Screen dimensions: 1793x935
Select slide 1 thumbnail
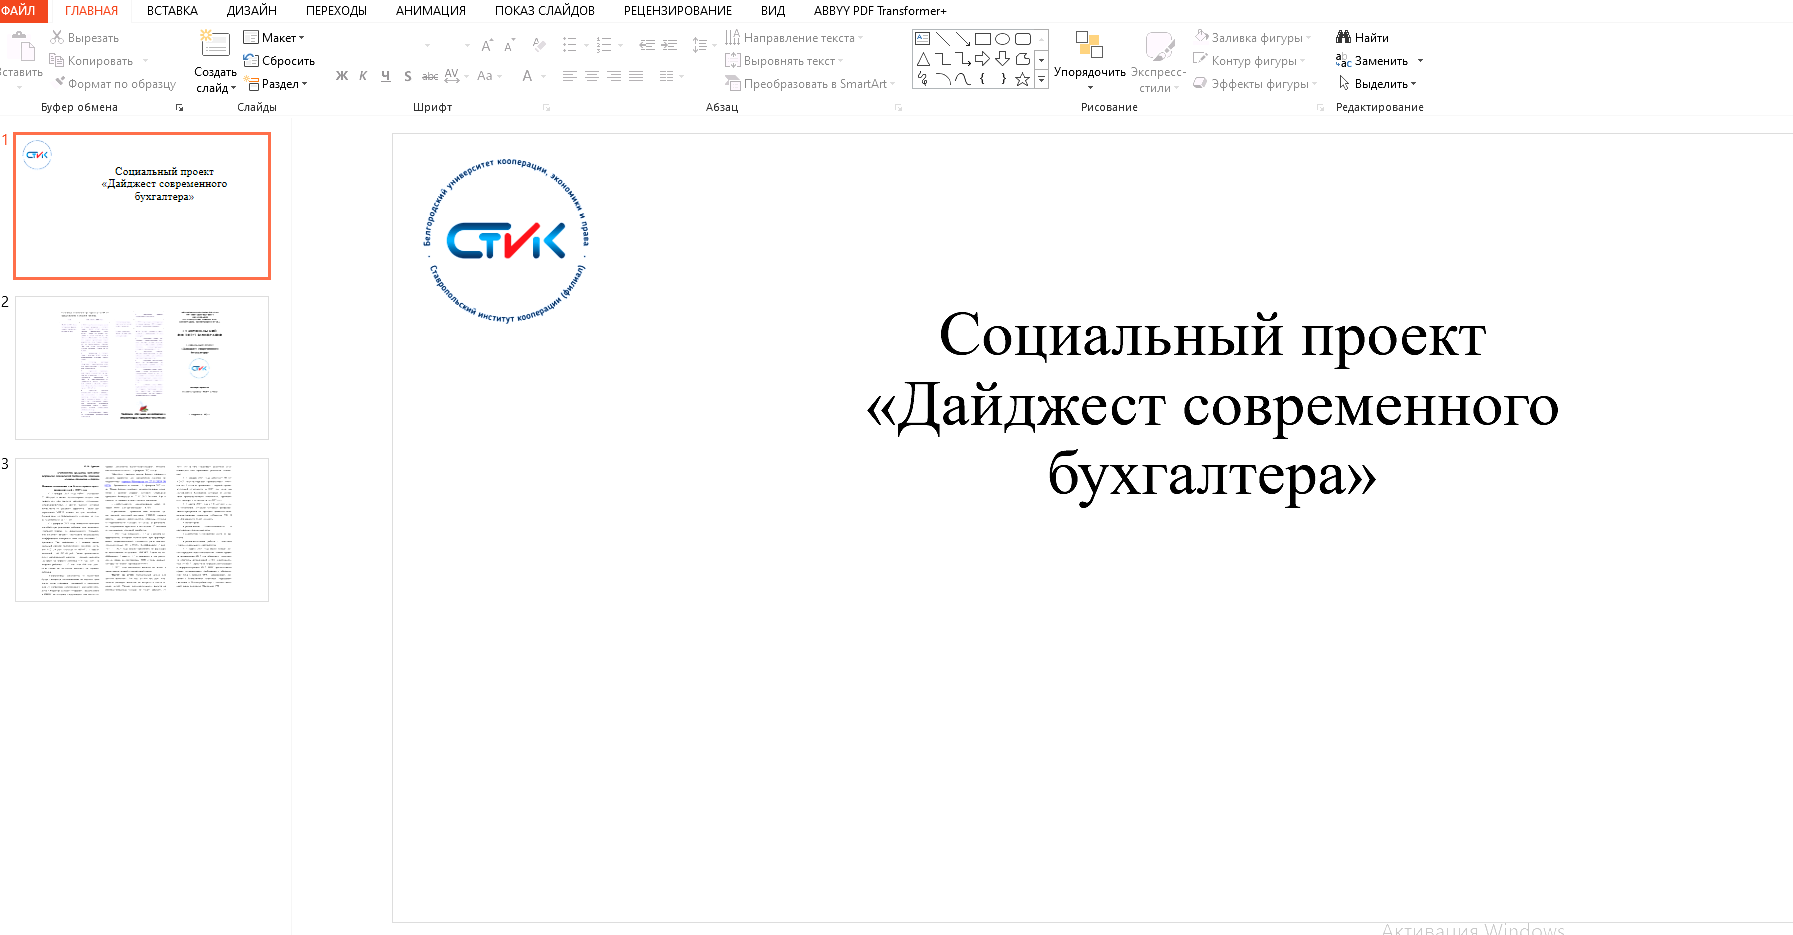coord(142,206)
